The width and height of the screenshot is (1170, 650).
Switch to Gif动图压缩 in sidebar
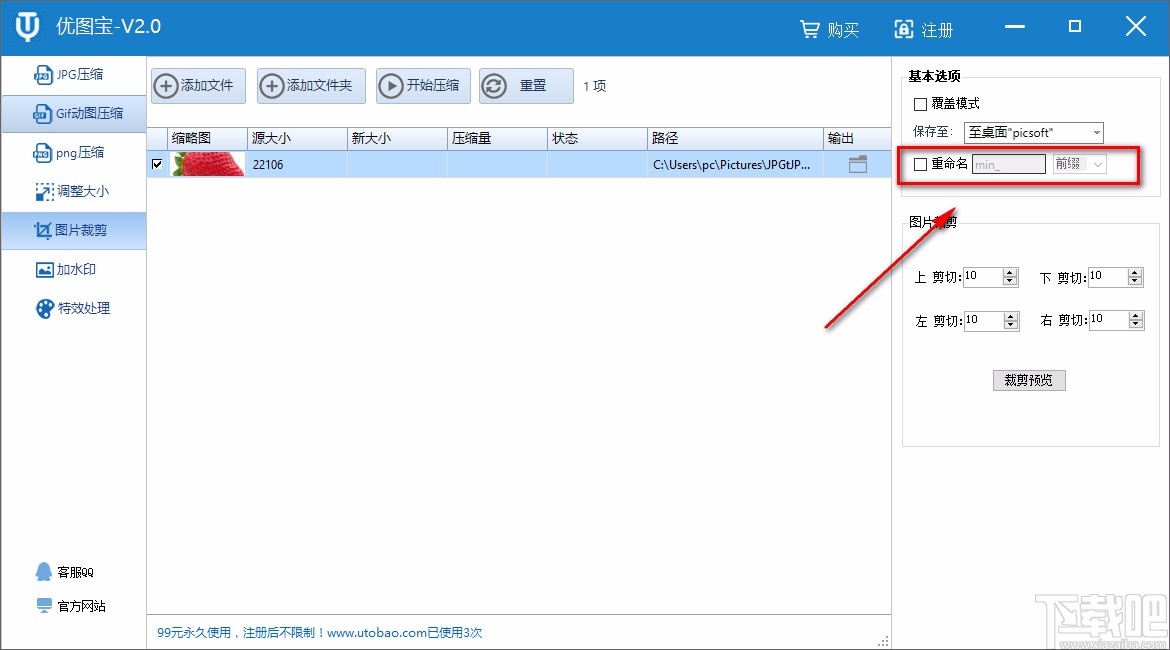73,113
